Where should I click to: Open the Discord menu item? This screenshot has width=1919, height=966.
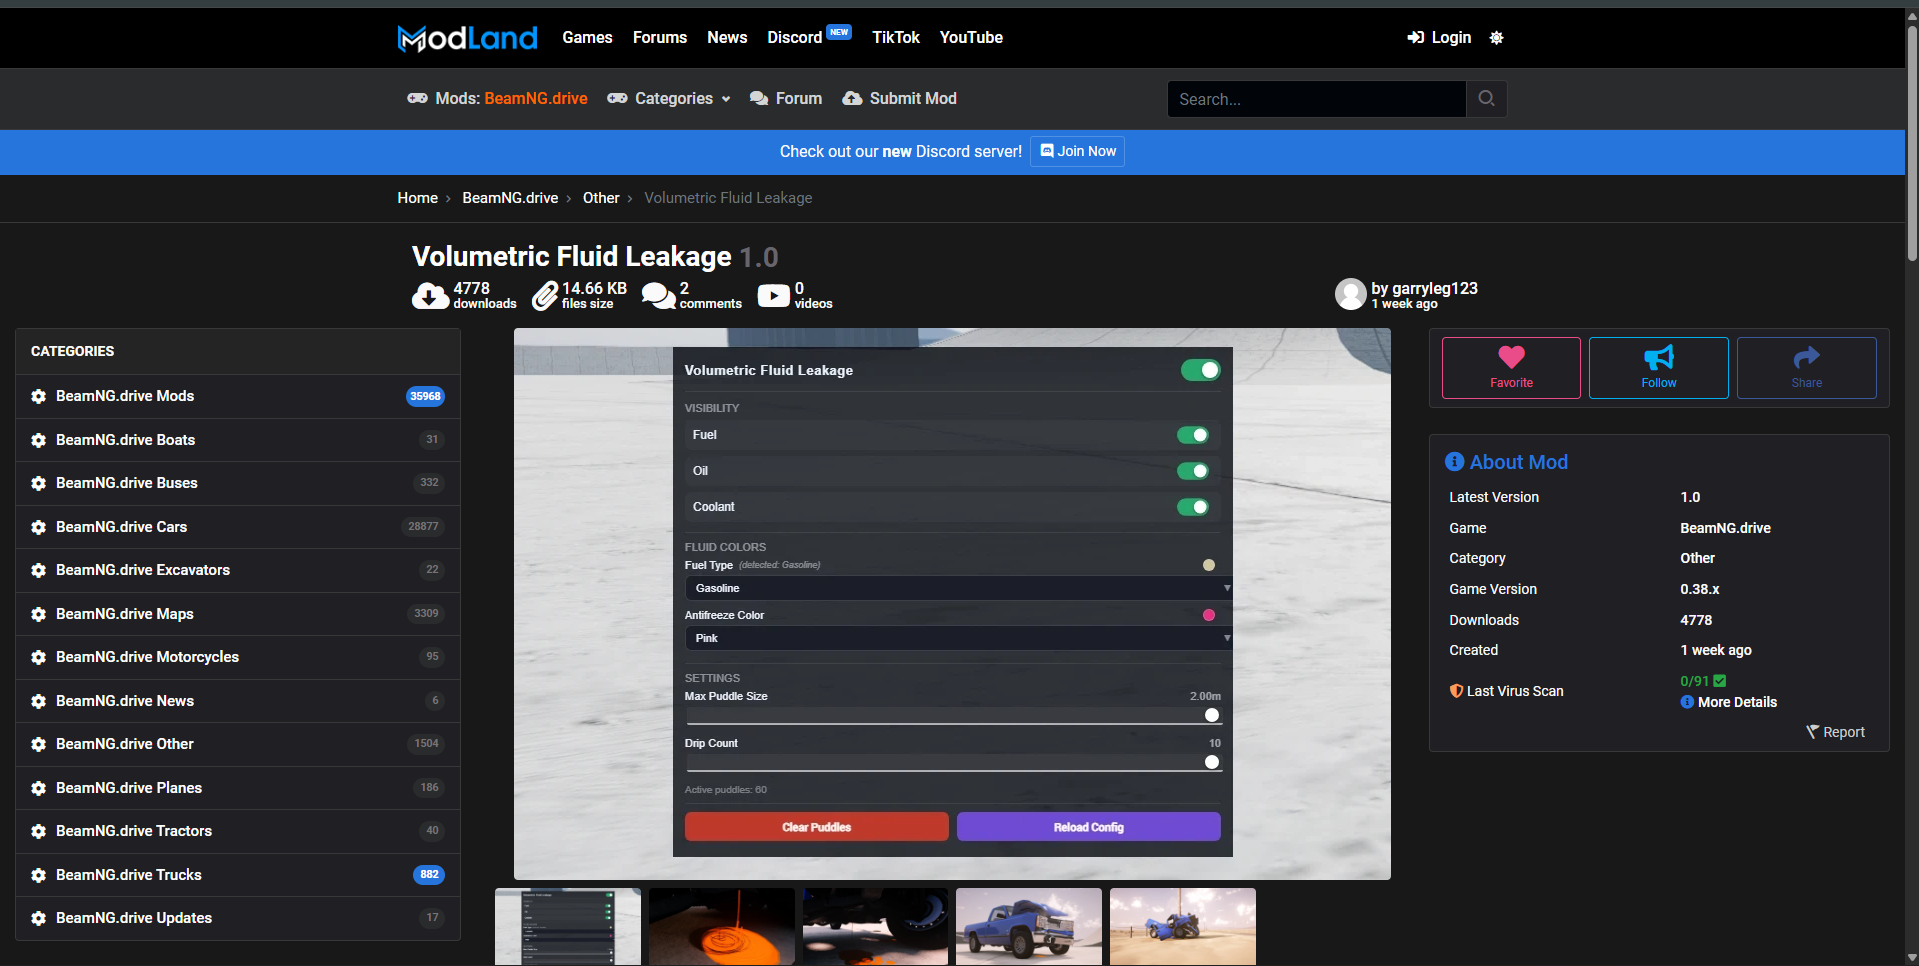pos(795,38)
